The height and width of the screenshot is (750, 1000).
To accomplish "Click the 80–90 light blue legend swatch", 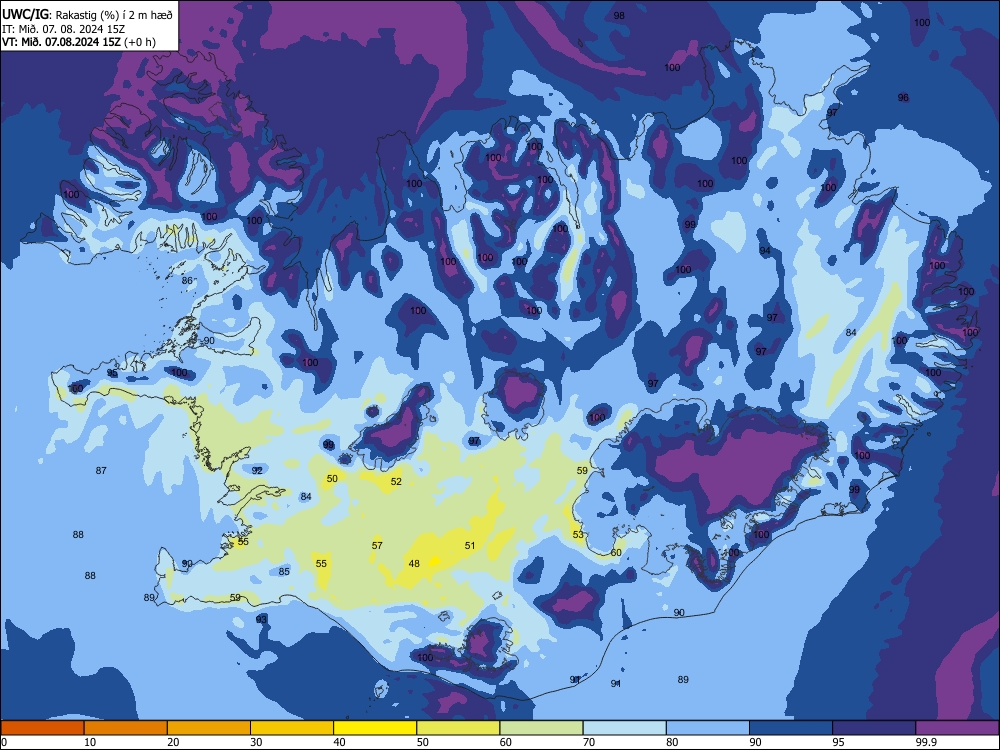I will click(708, 728).
